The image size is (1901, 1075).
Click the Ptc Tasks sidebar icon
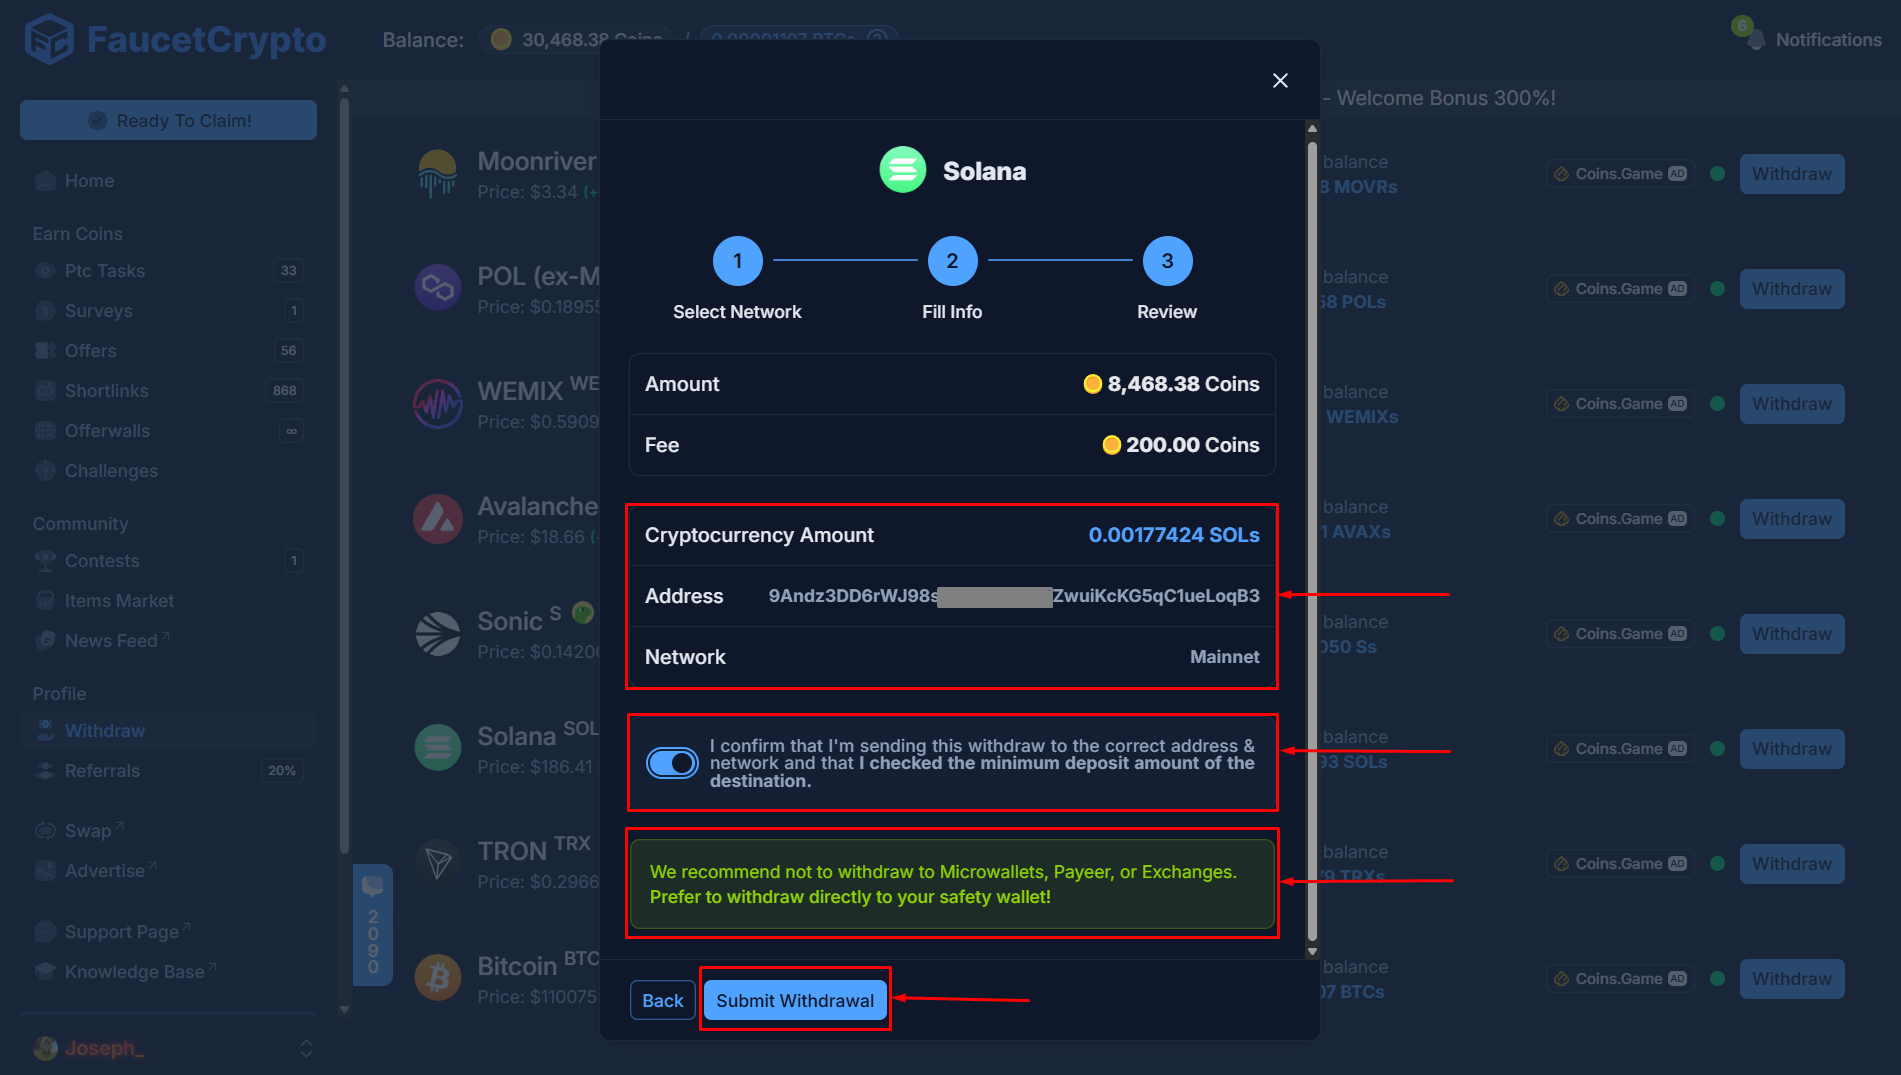tap(45, 271)
